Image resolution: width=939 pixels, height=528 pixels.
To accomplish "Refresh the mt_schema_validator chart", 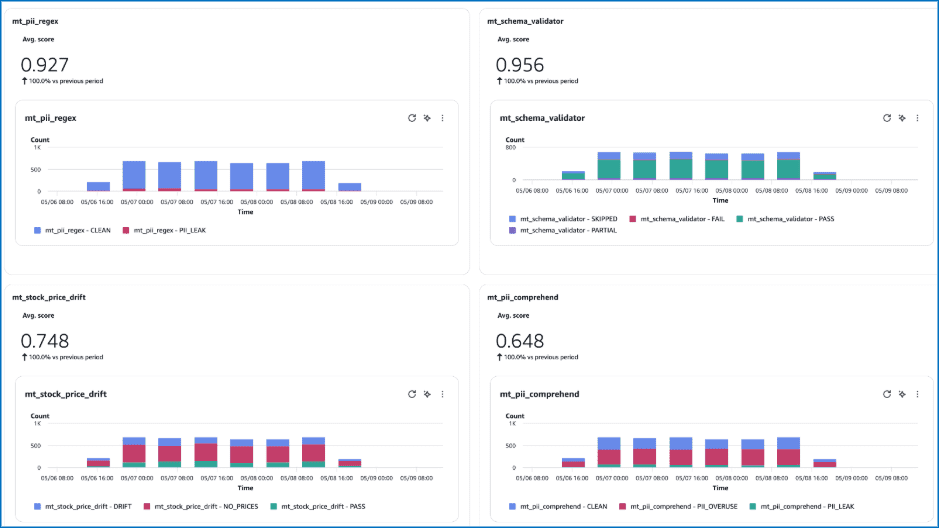I will pyautogui.click(x=887, y=118).
